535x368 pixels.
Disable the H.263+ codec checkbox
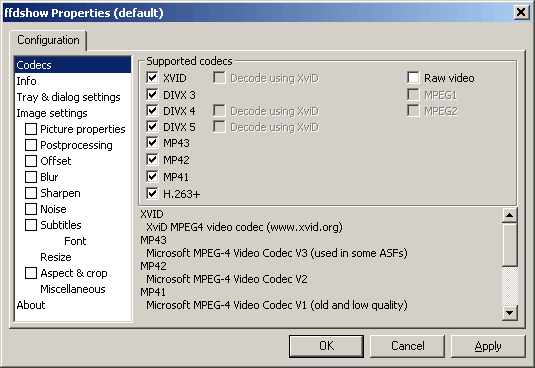point(152,194)
